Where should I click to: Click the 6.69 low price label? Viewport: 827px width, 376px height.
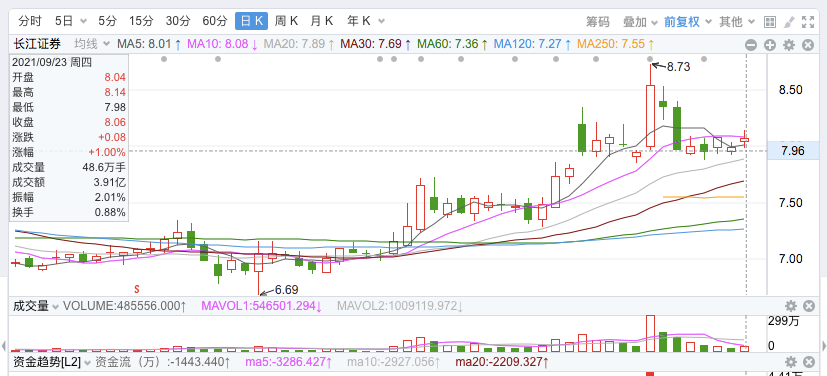(x=286, y=289)
